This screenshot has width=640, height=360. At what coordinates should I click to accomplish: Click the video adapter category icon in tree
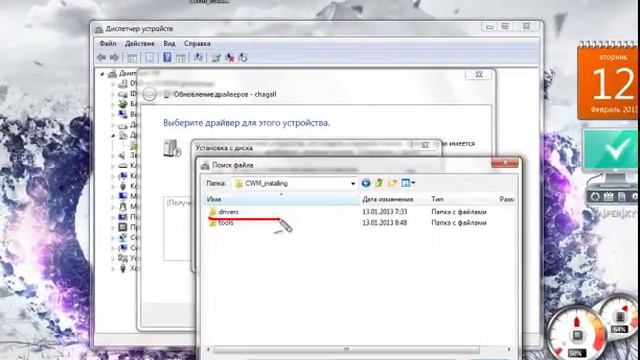point(122,114)
